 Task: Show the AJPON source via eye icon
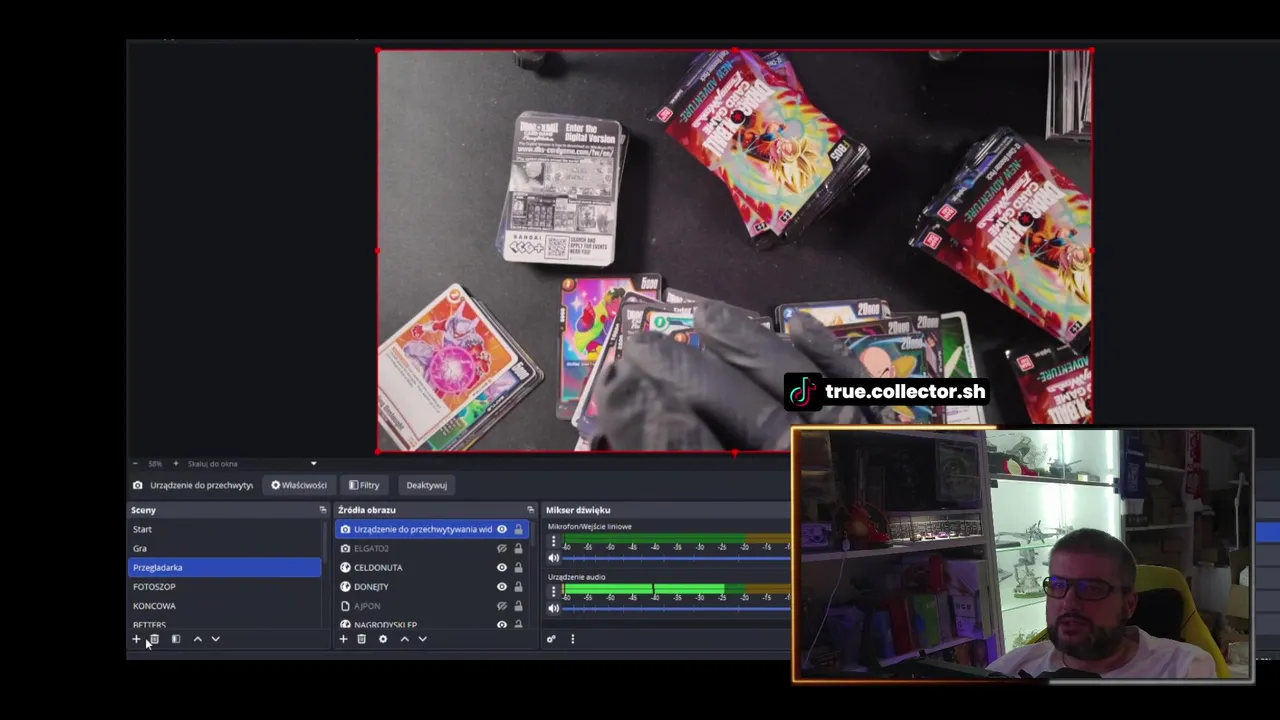pos(502,605)
